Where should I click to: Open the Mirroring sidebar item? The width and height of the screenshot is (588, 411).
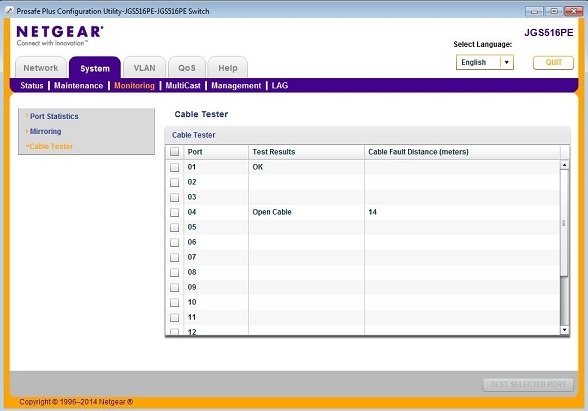45,131
